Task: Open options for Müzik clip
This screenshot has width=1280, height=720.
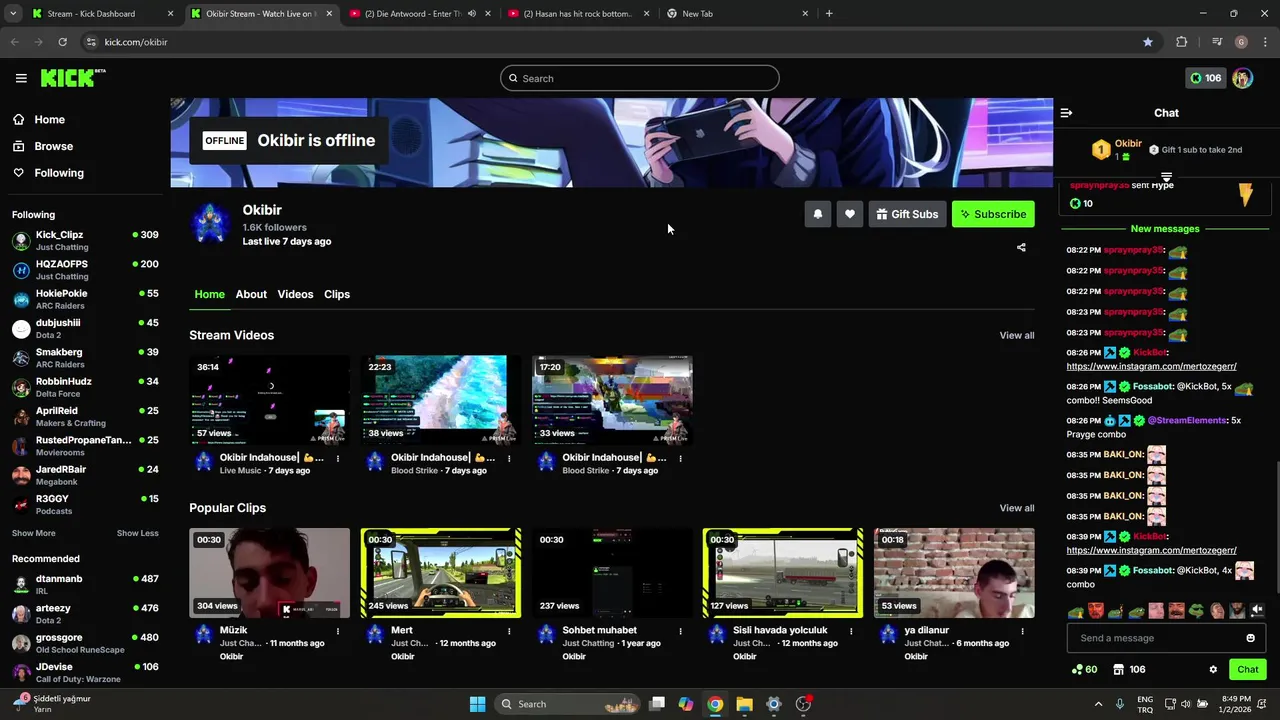Action: coord(338,632)
